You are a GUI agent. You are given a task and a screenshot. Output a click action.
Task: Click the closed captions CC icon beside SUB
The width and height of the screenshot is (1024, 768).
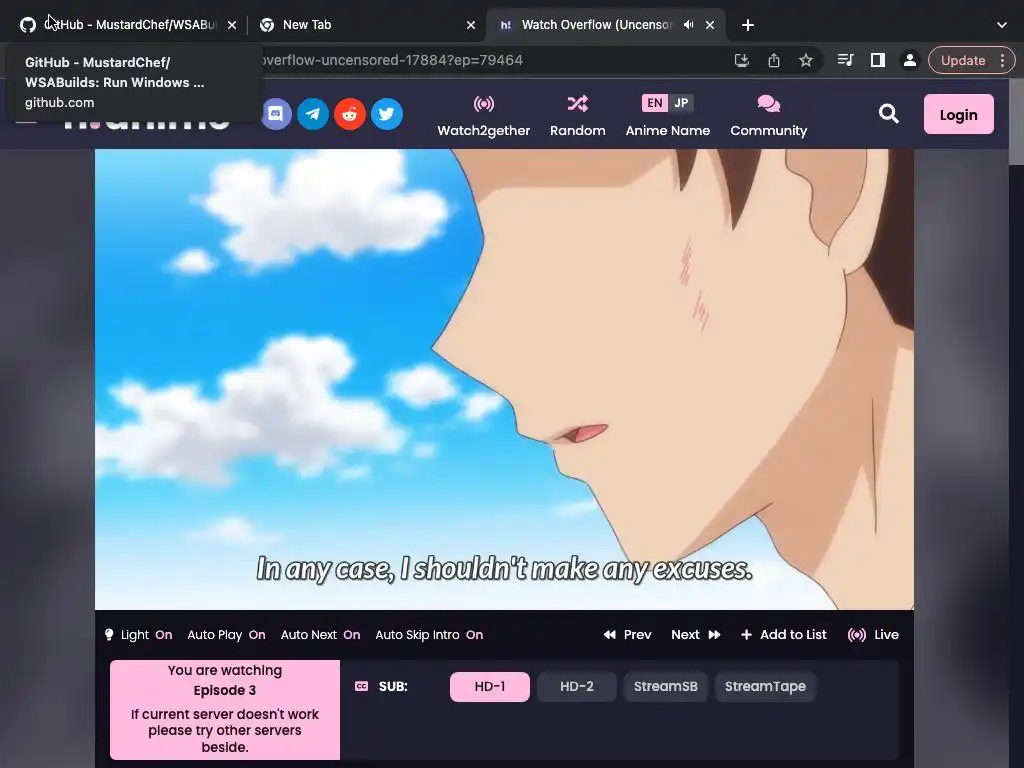click(361, 686)
